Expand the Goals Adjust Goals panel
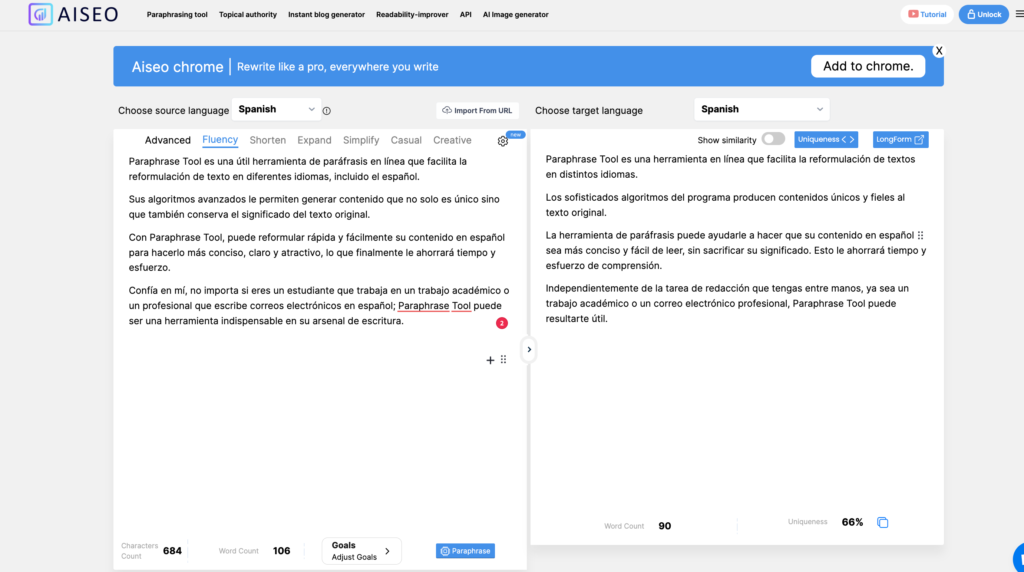The image size is (1024, 572). 361,551
